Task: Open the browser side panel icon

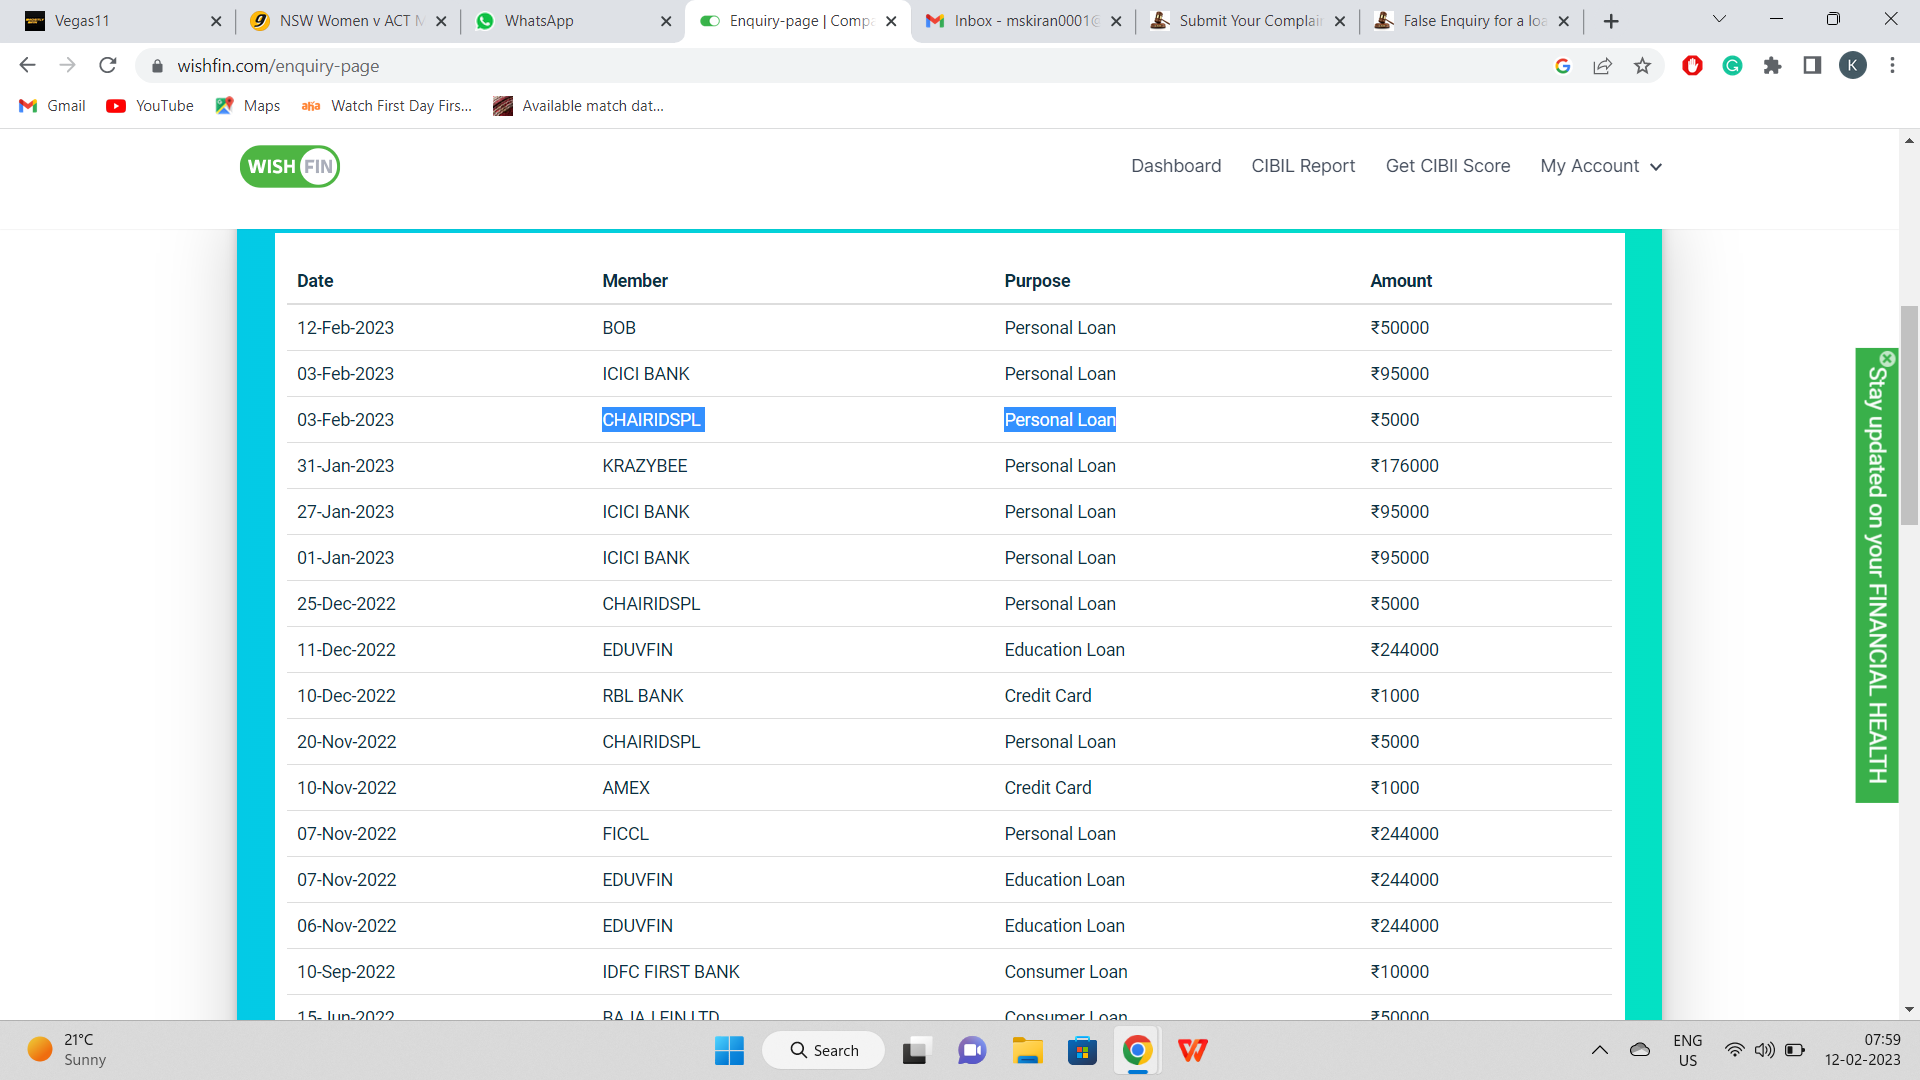Action: (1812, 66)
